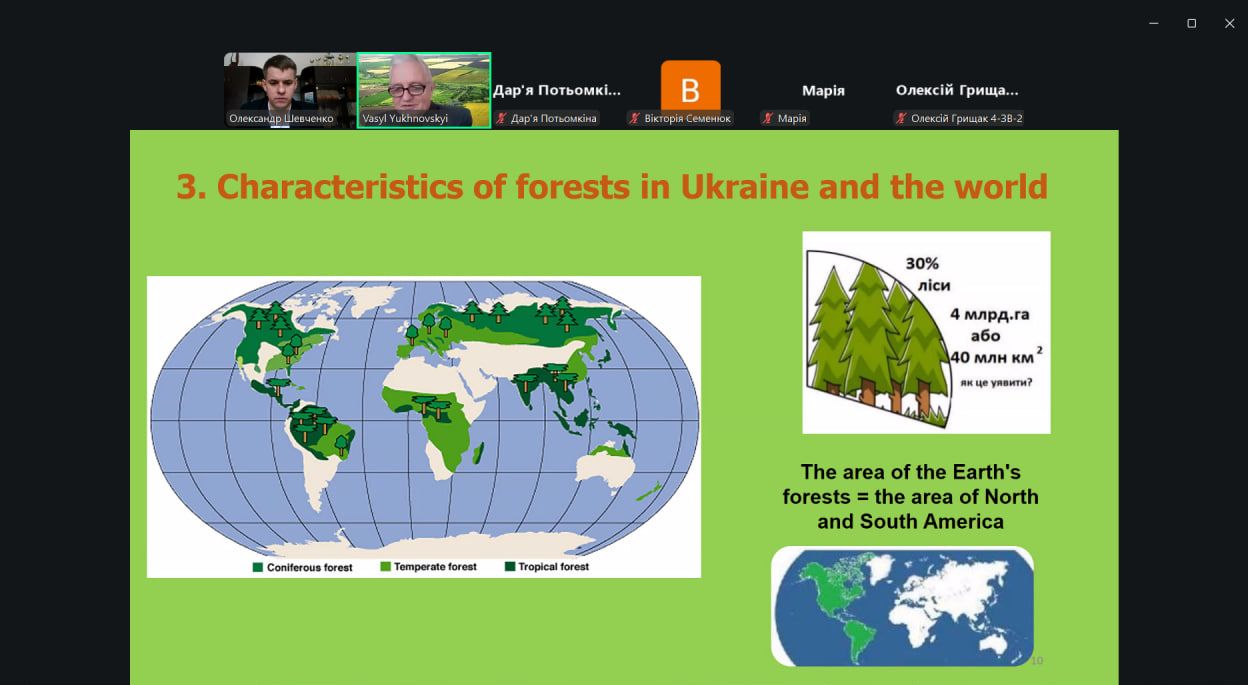The image size is (1248, 685).
Task: Click the 30% ліси trees infographic
Action: tap(926, 332)
